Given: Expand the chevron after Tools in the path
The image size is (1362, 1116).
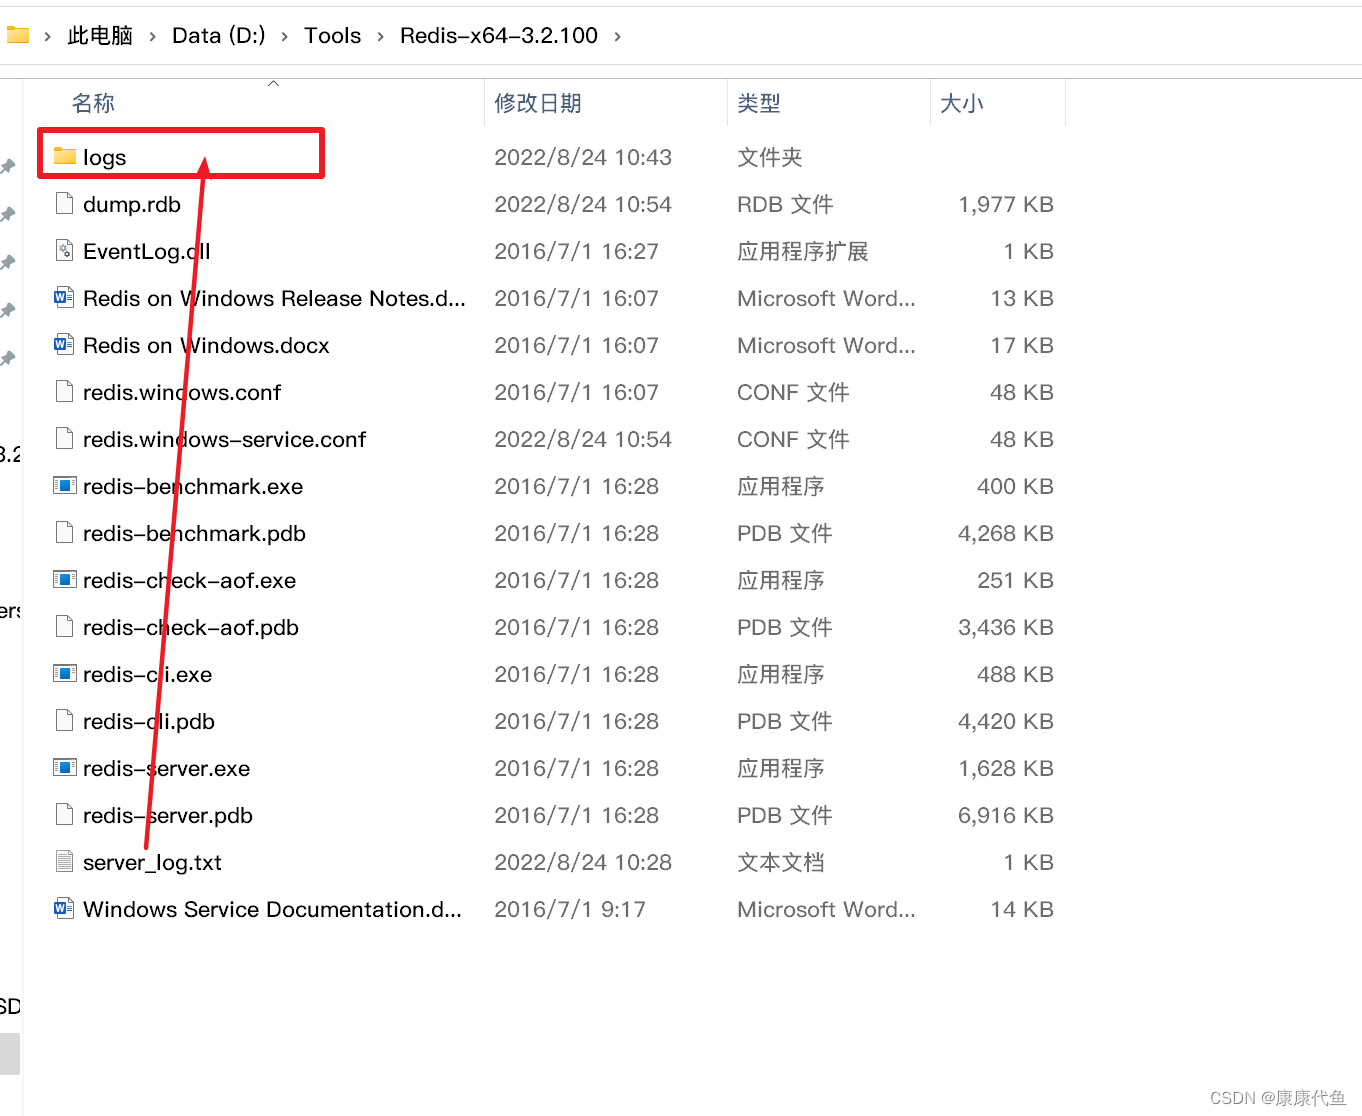Looking at the screenshot, I should [x=380, y=36].
